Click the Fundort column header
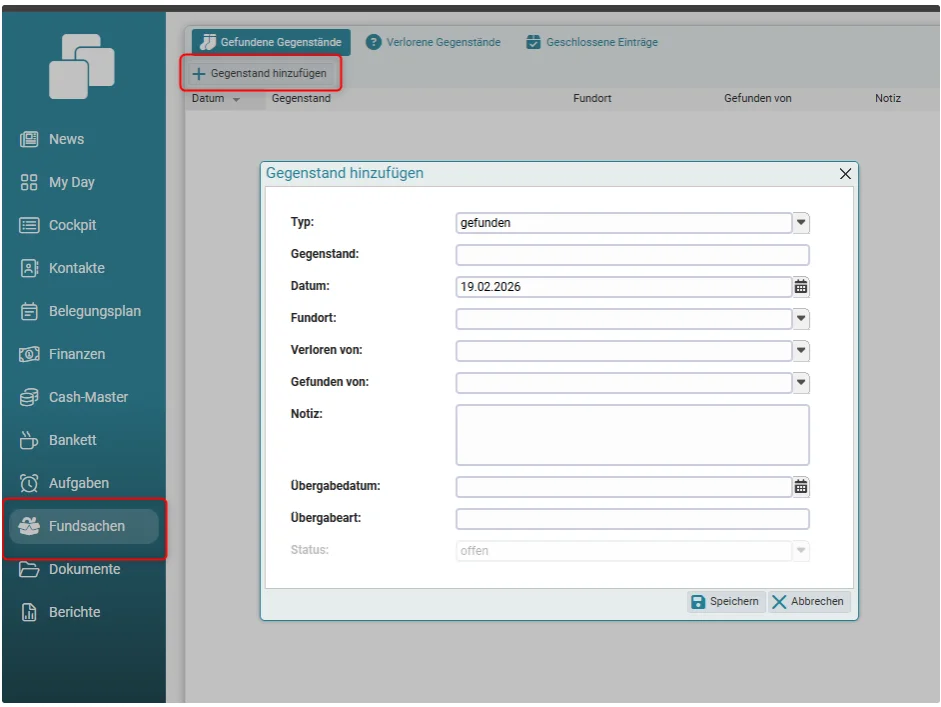The image size is (941, 707). coord(592,98)
